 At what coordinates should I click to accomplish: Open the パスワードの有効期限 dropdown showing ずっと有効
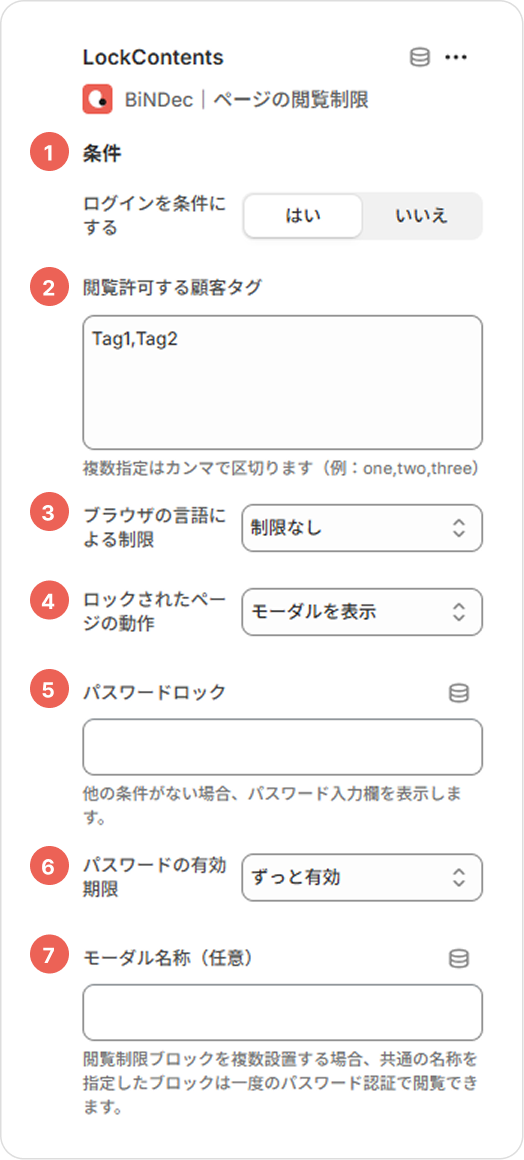pyautogui.click(x=362, y=877)
